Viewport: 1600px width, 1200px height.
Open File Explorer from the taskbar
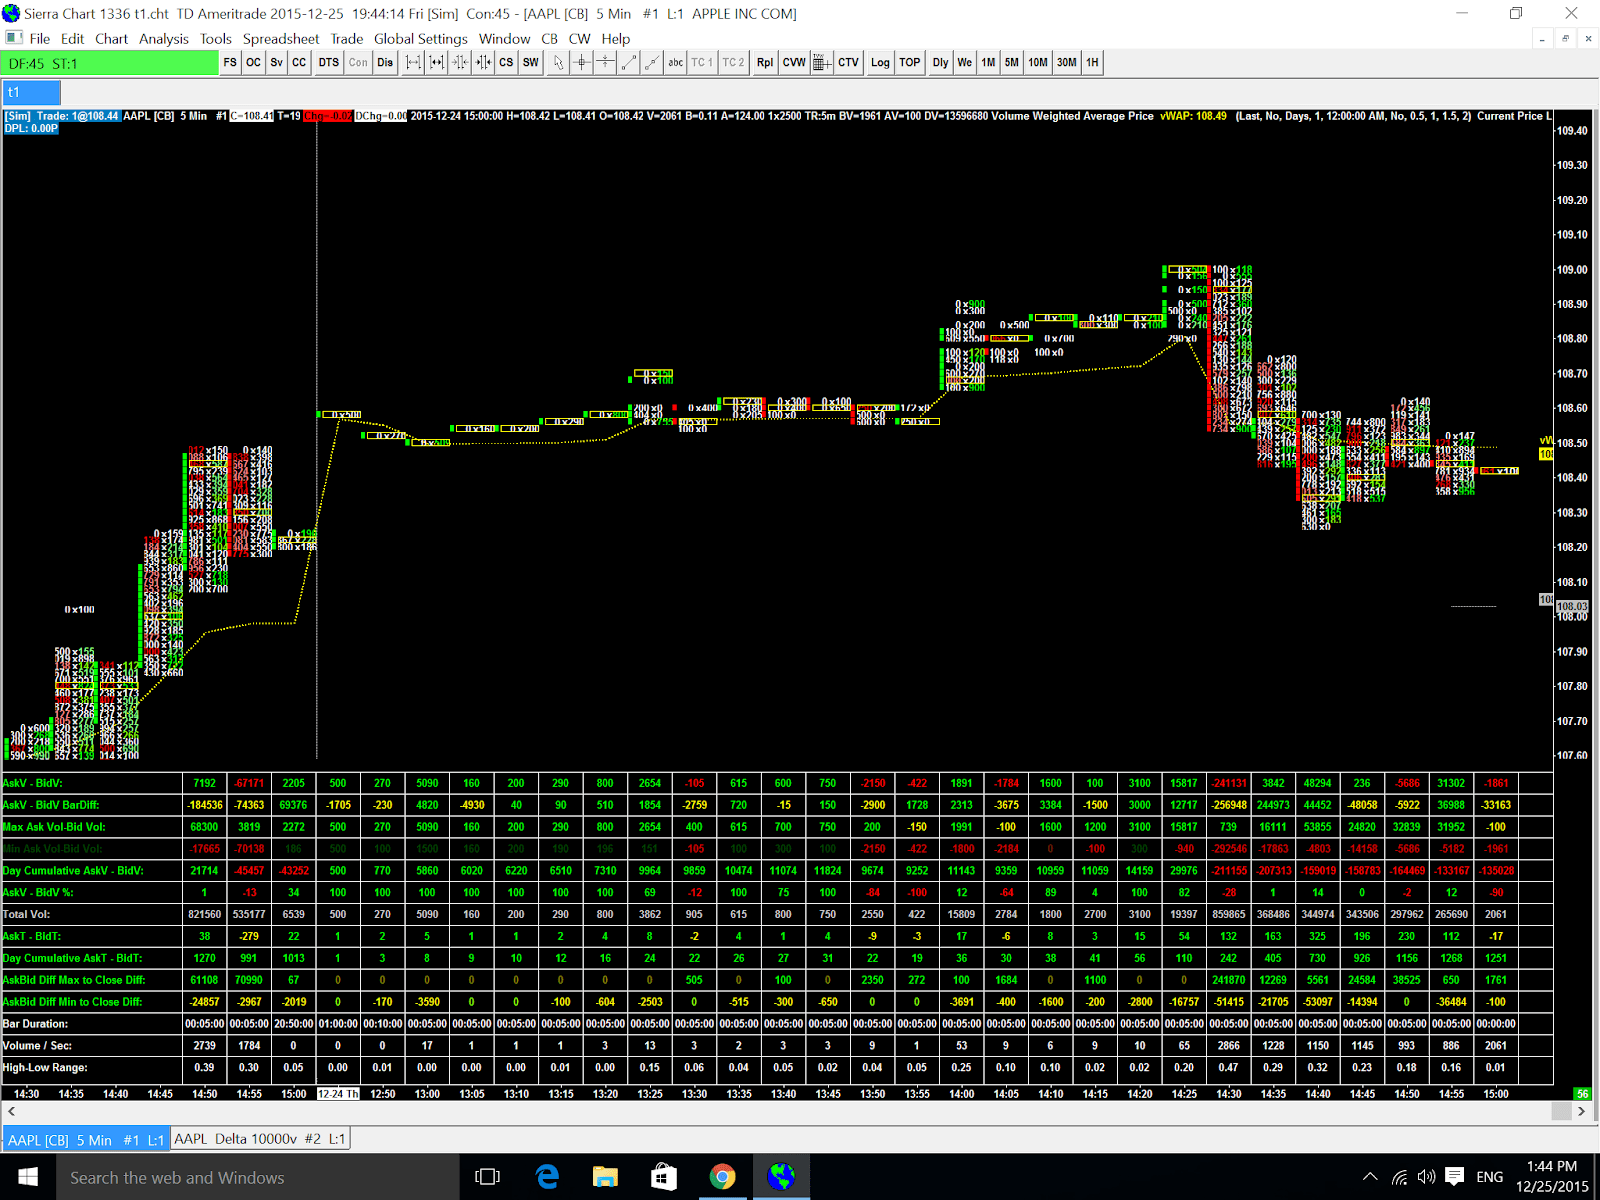[605, 1177]
